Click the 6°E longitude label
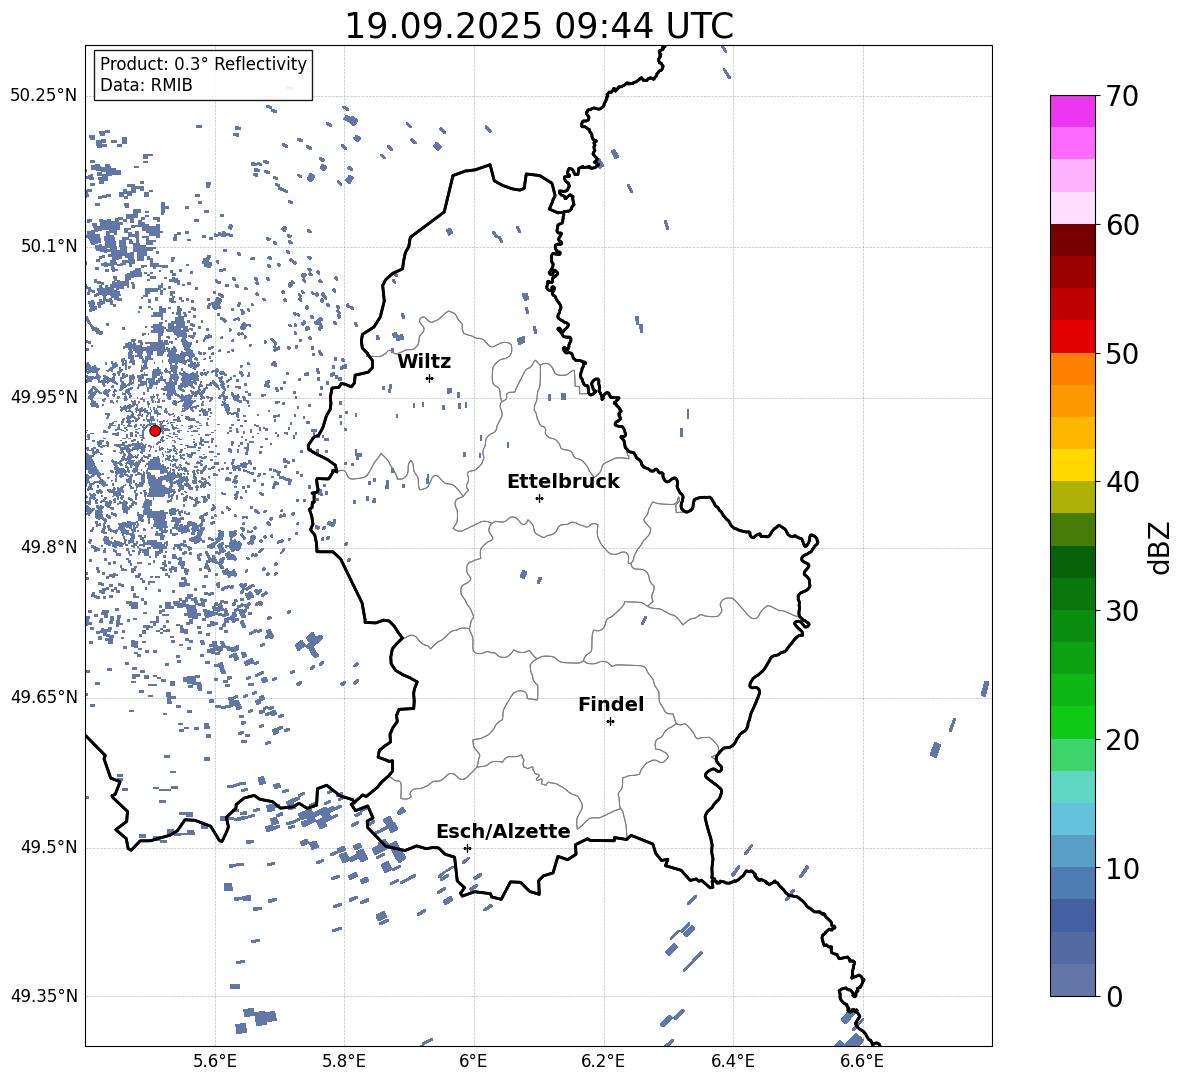This screenshot has width=1184, height=1081. pos(473,1061)
